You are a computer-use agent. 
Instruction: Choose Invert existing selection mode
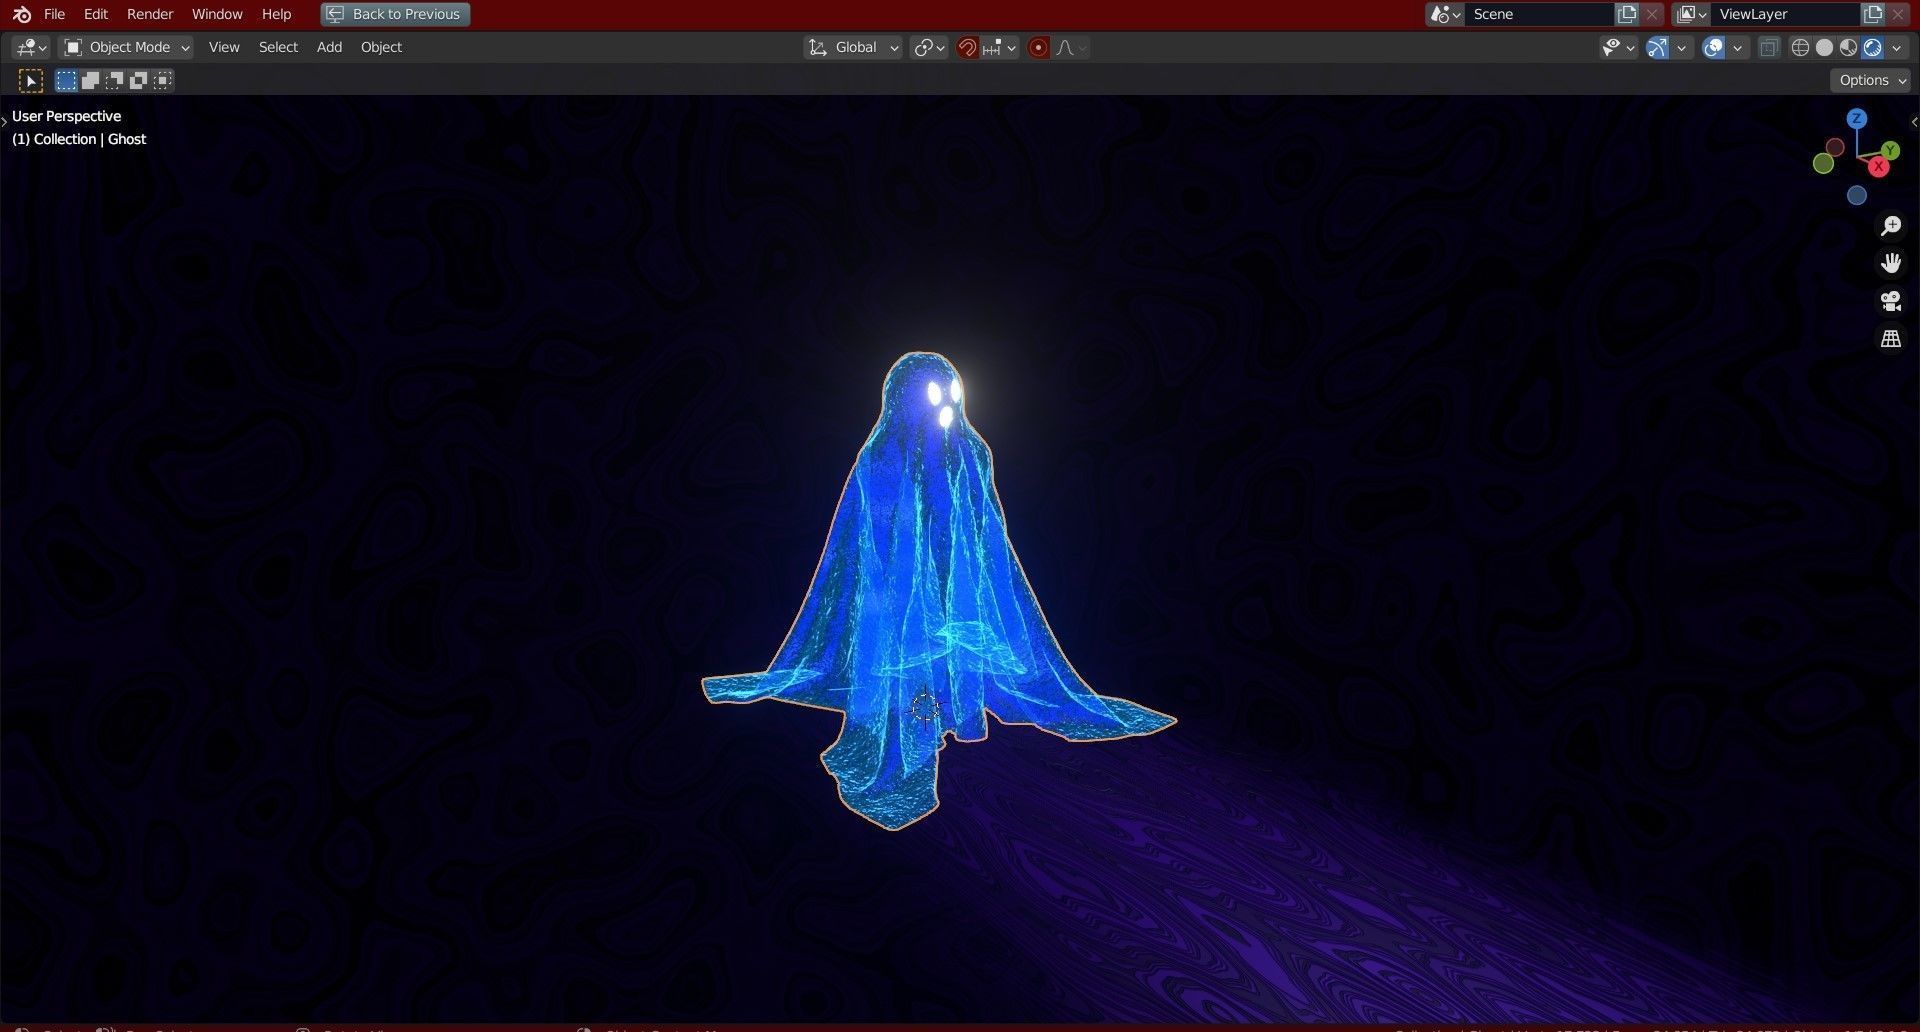[138, 80]
